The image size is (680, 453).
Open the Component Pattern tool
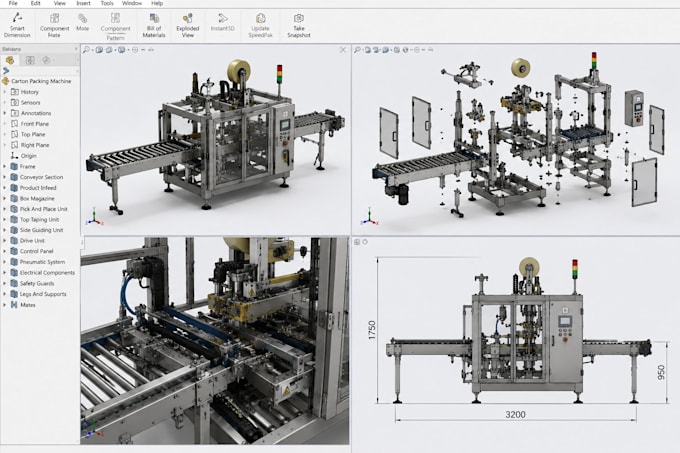[x=115, y=26]
